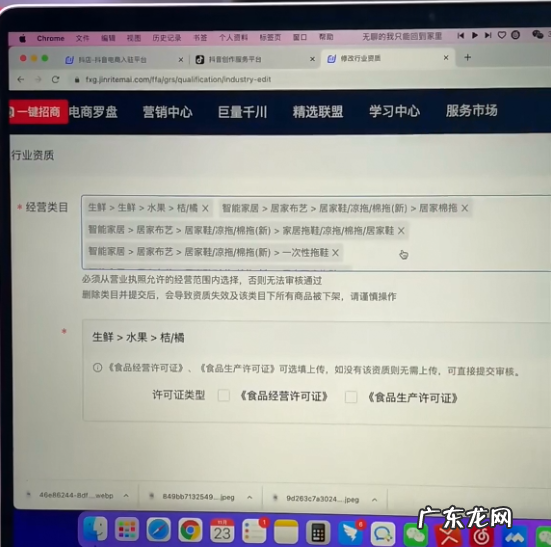Open the Notes app in dock

(x=286, y=532)
